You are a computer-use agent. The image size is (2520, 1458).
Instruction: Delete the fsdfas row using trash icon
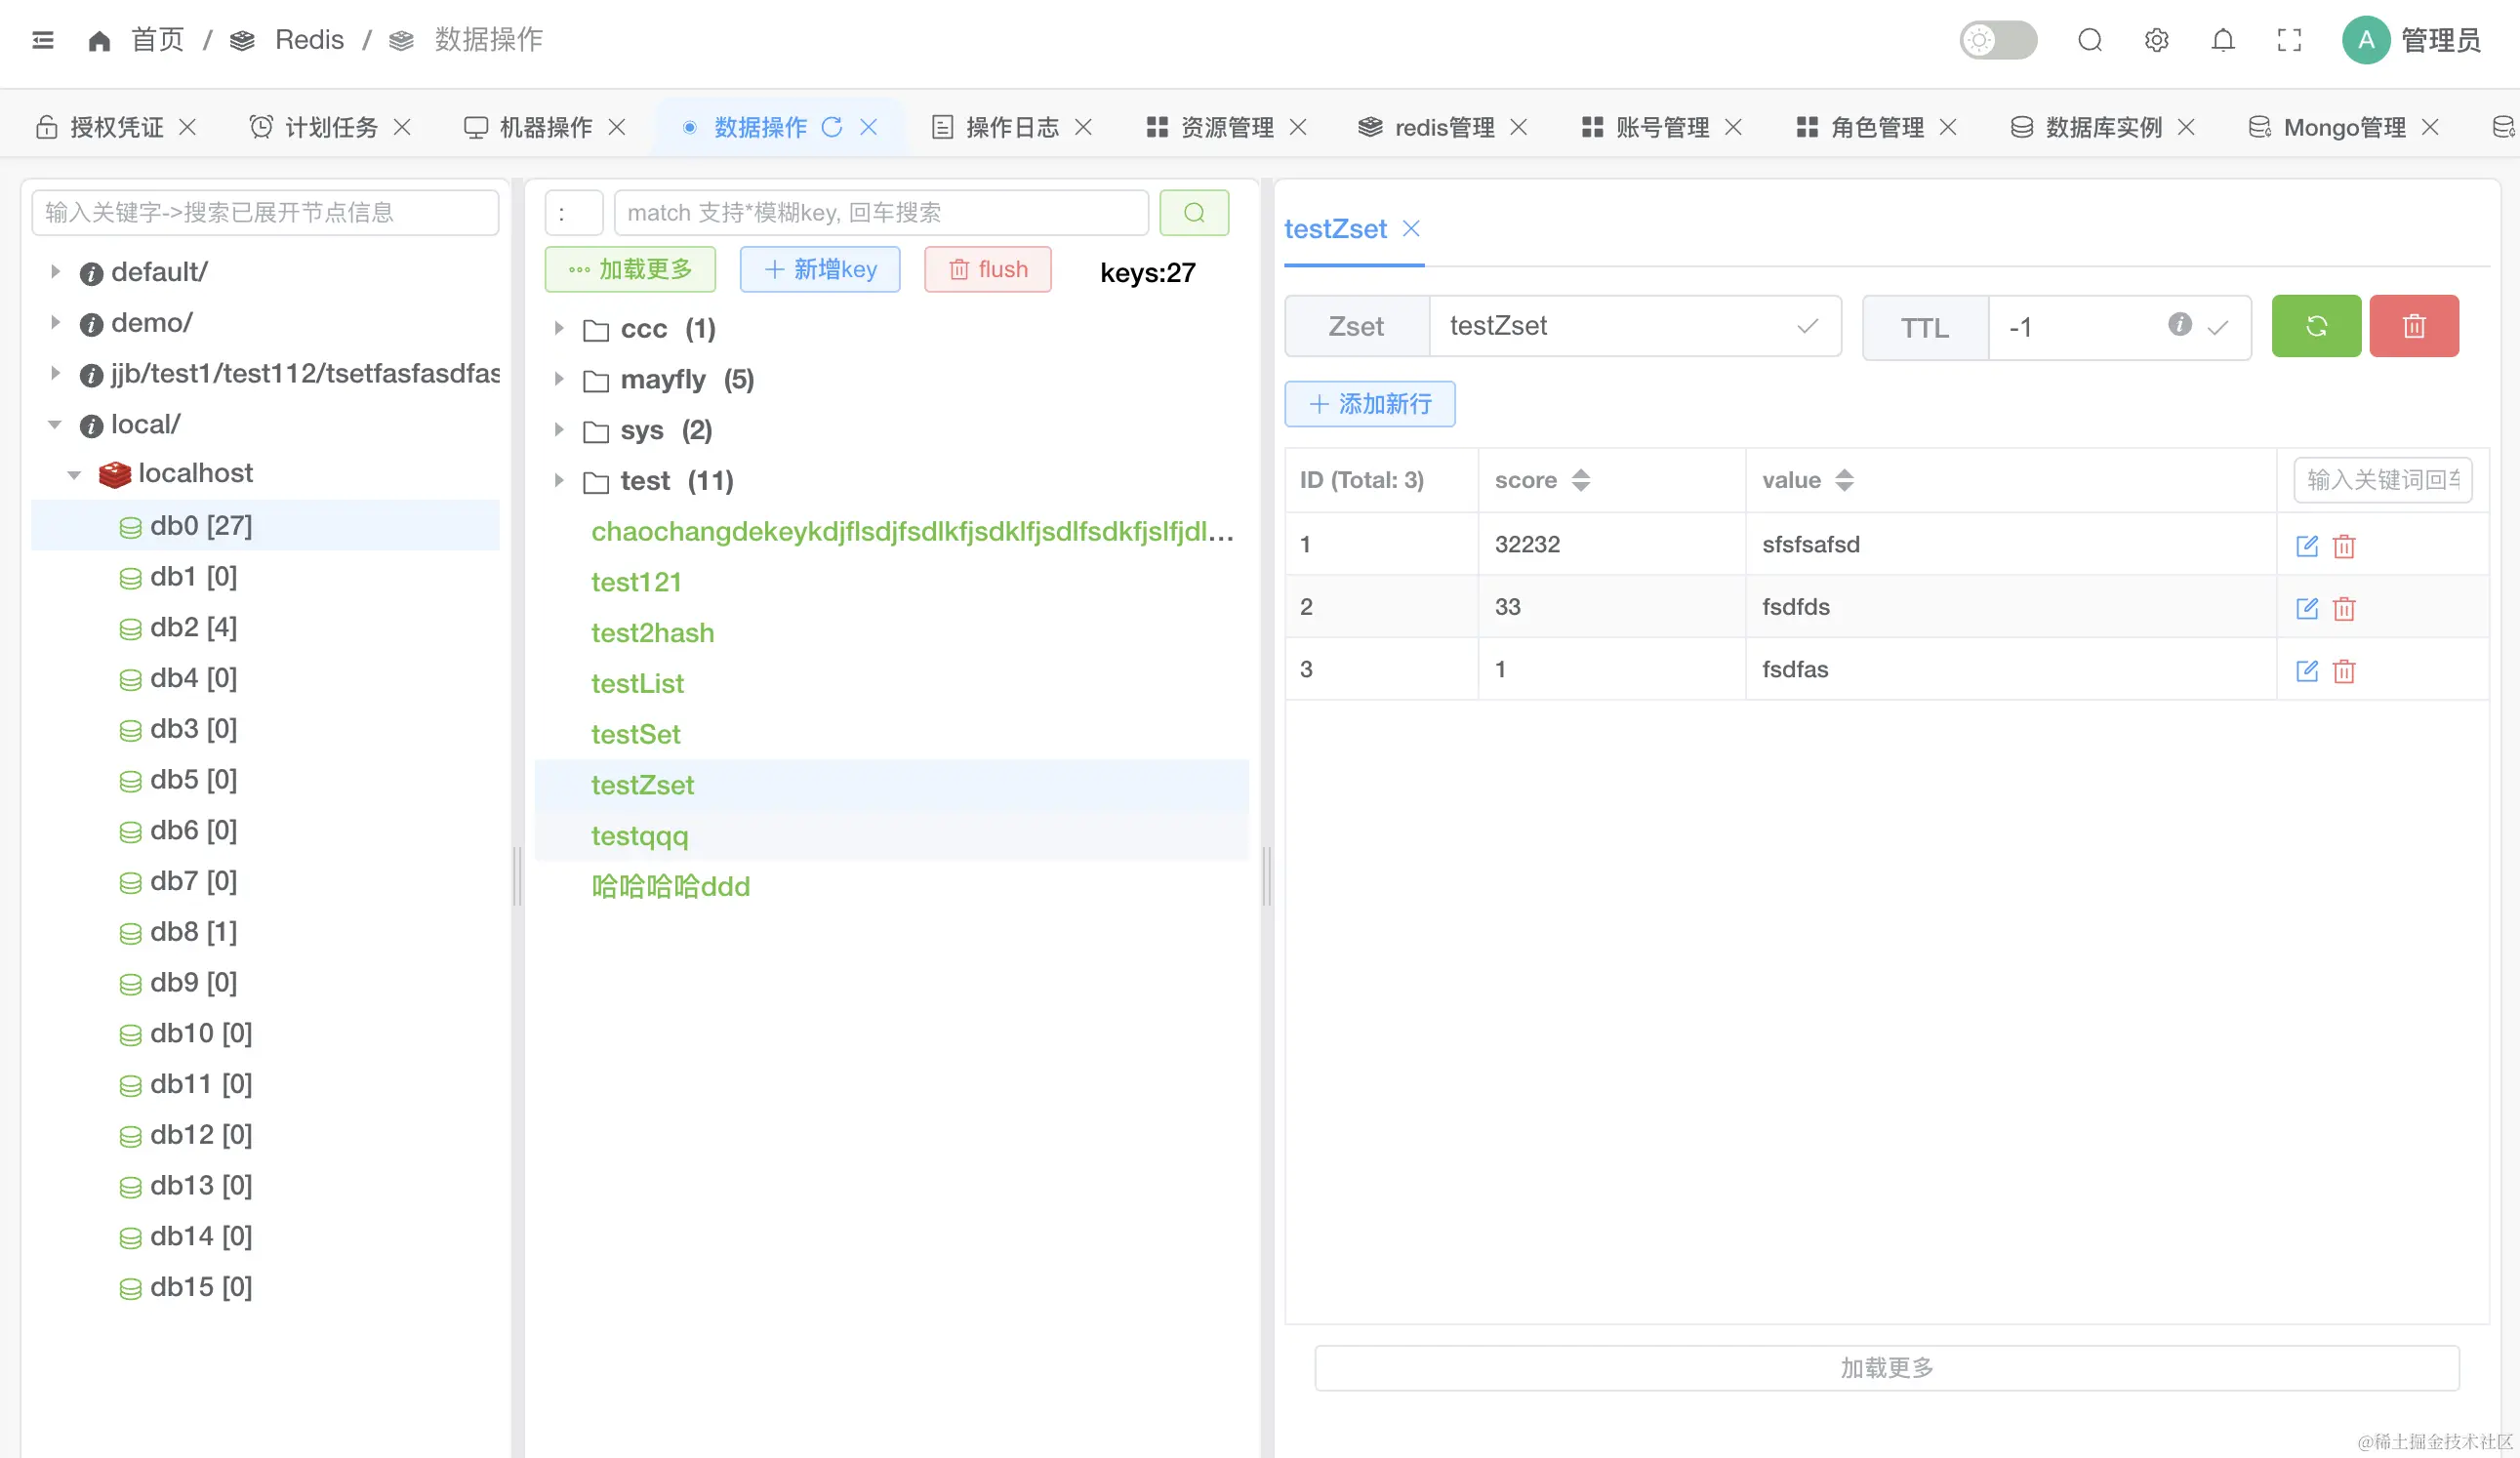coord(2344,671)
